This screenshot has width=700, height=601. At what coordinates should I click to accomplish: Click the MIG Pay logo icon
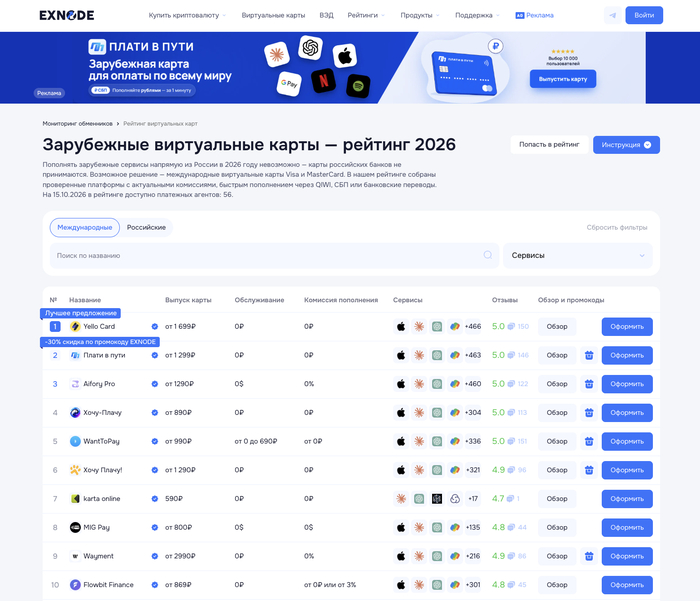click(75, 527)
